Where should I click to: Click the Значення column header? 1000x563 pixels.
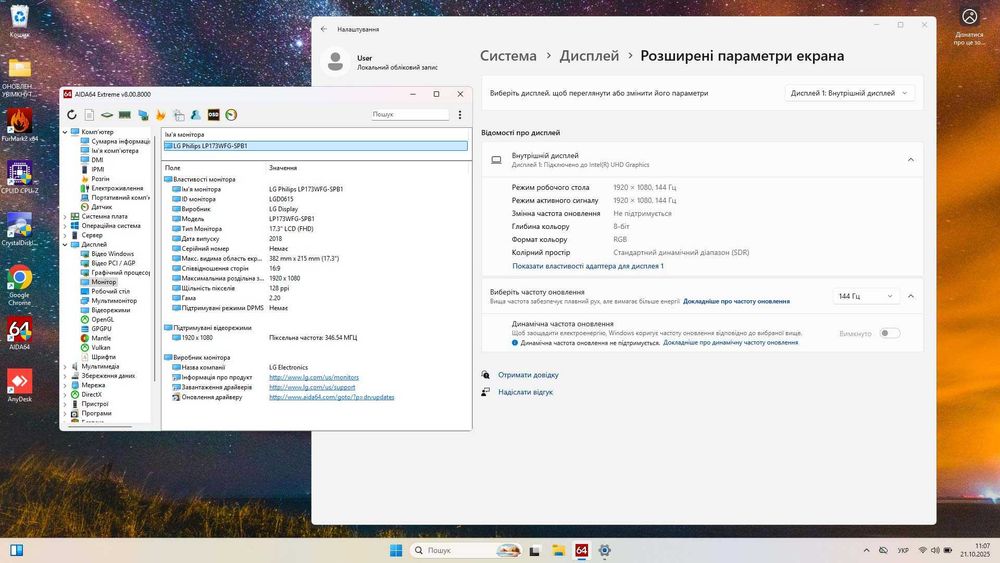[283, 168]
